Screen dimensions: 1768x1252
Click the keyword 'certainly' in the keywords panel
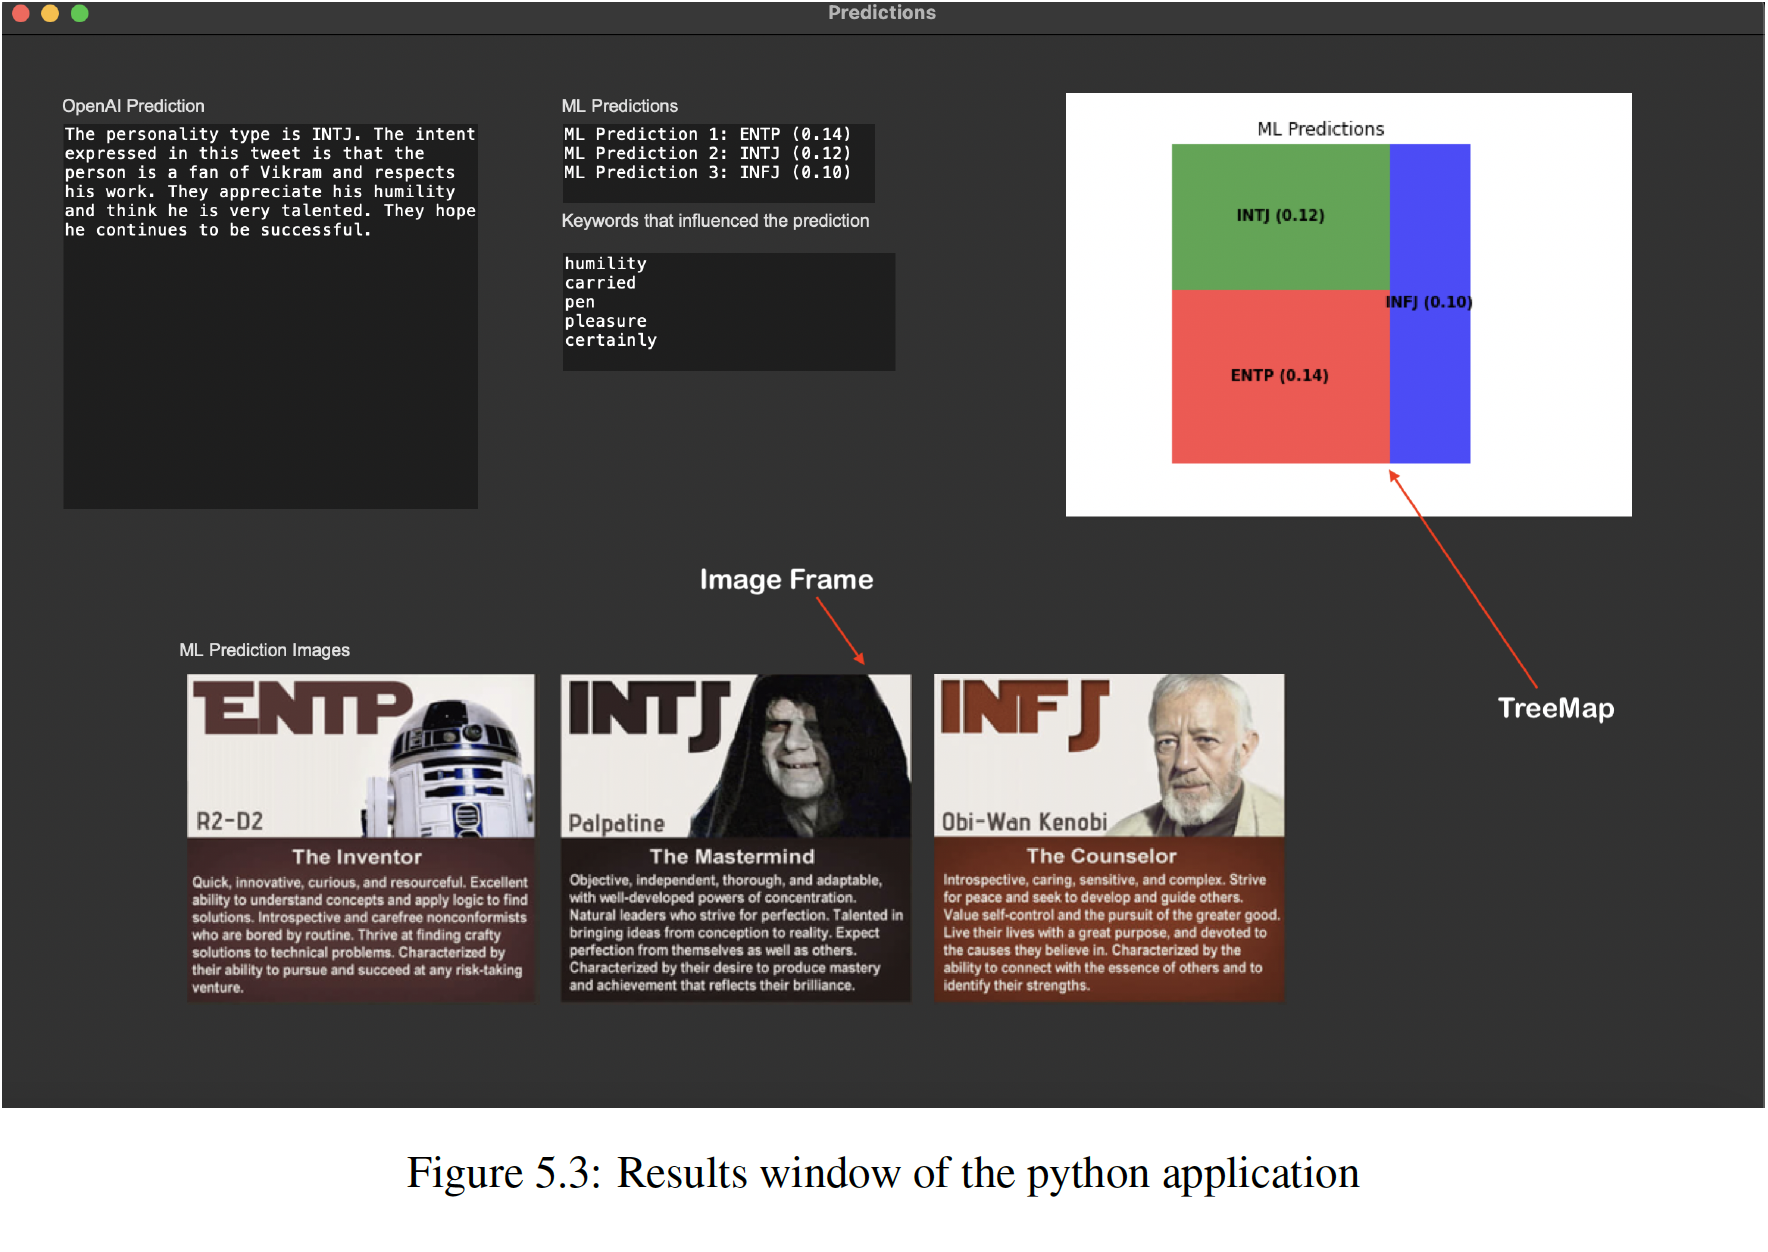[610, 340]
